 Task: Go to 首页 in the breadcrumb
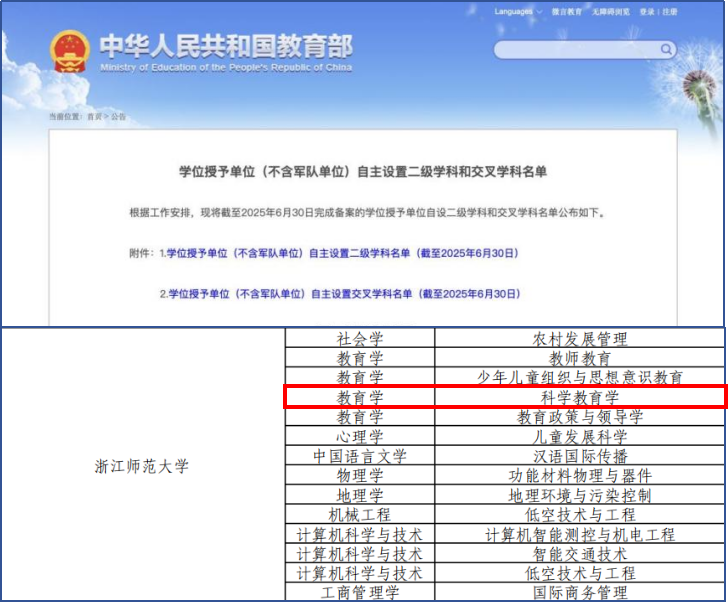(94, 117)
